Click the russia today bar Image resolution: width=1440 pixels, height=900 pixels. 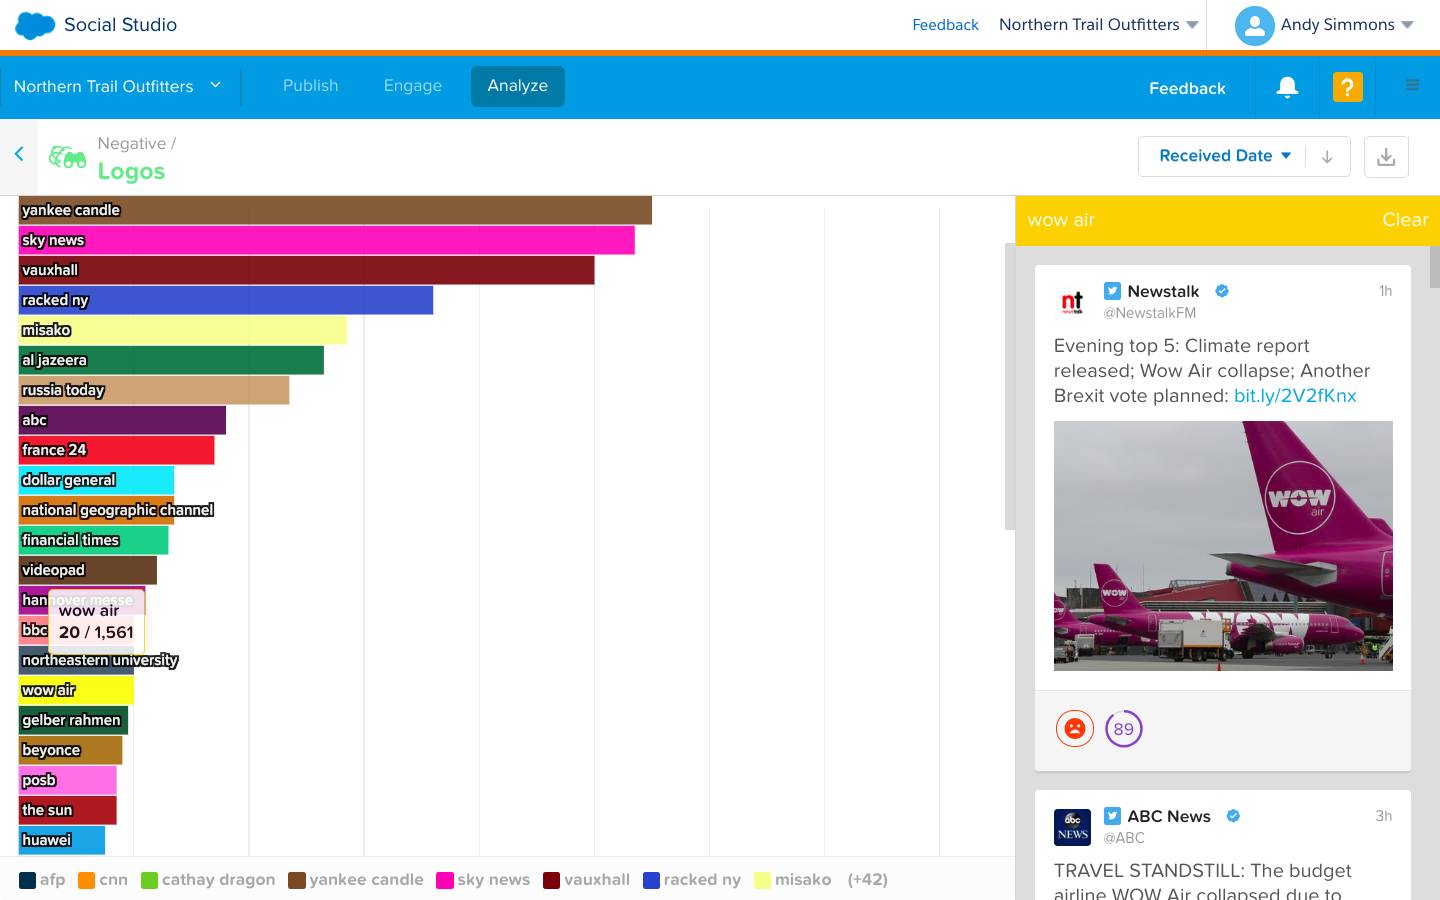tap(154, 390)
